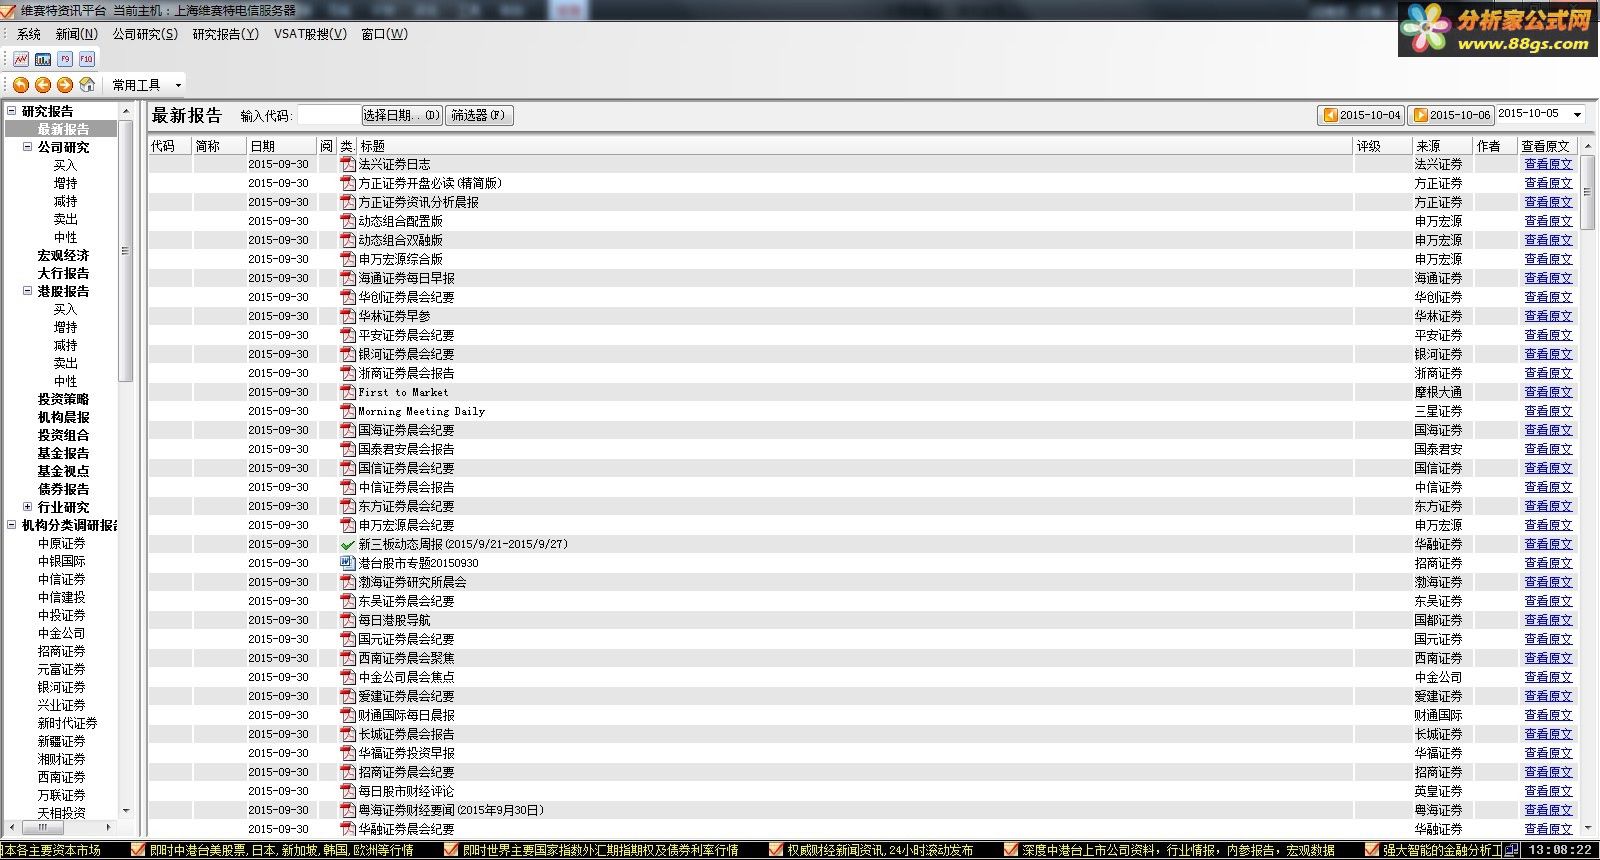Expand the 行业研究 tree node
This screenshot has width=1600, height=860.
28,507
